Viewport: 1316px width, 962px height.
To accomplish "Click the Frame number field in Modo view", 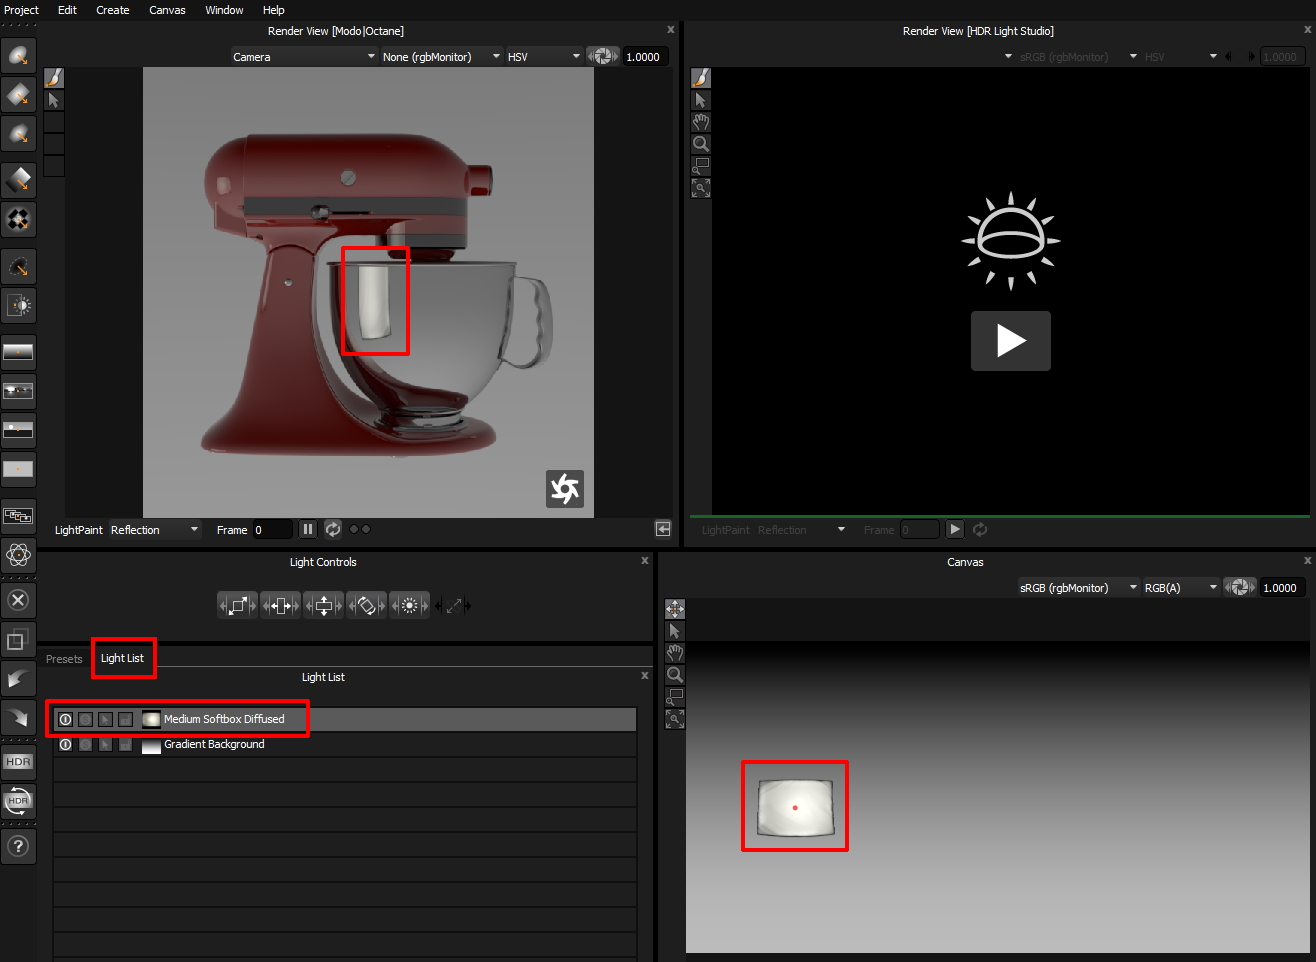I will (272, 530).
